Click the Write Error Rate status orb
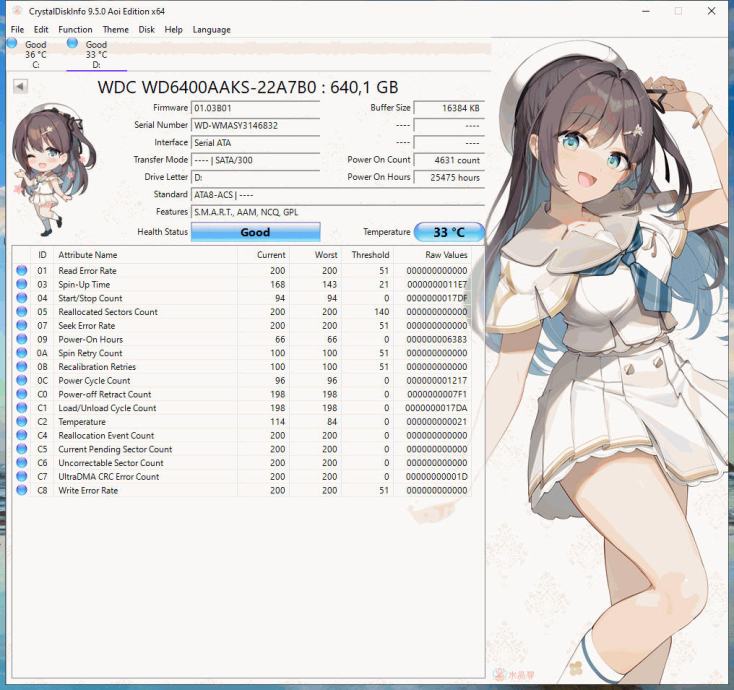734x690 pixels. pos(22,490)
